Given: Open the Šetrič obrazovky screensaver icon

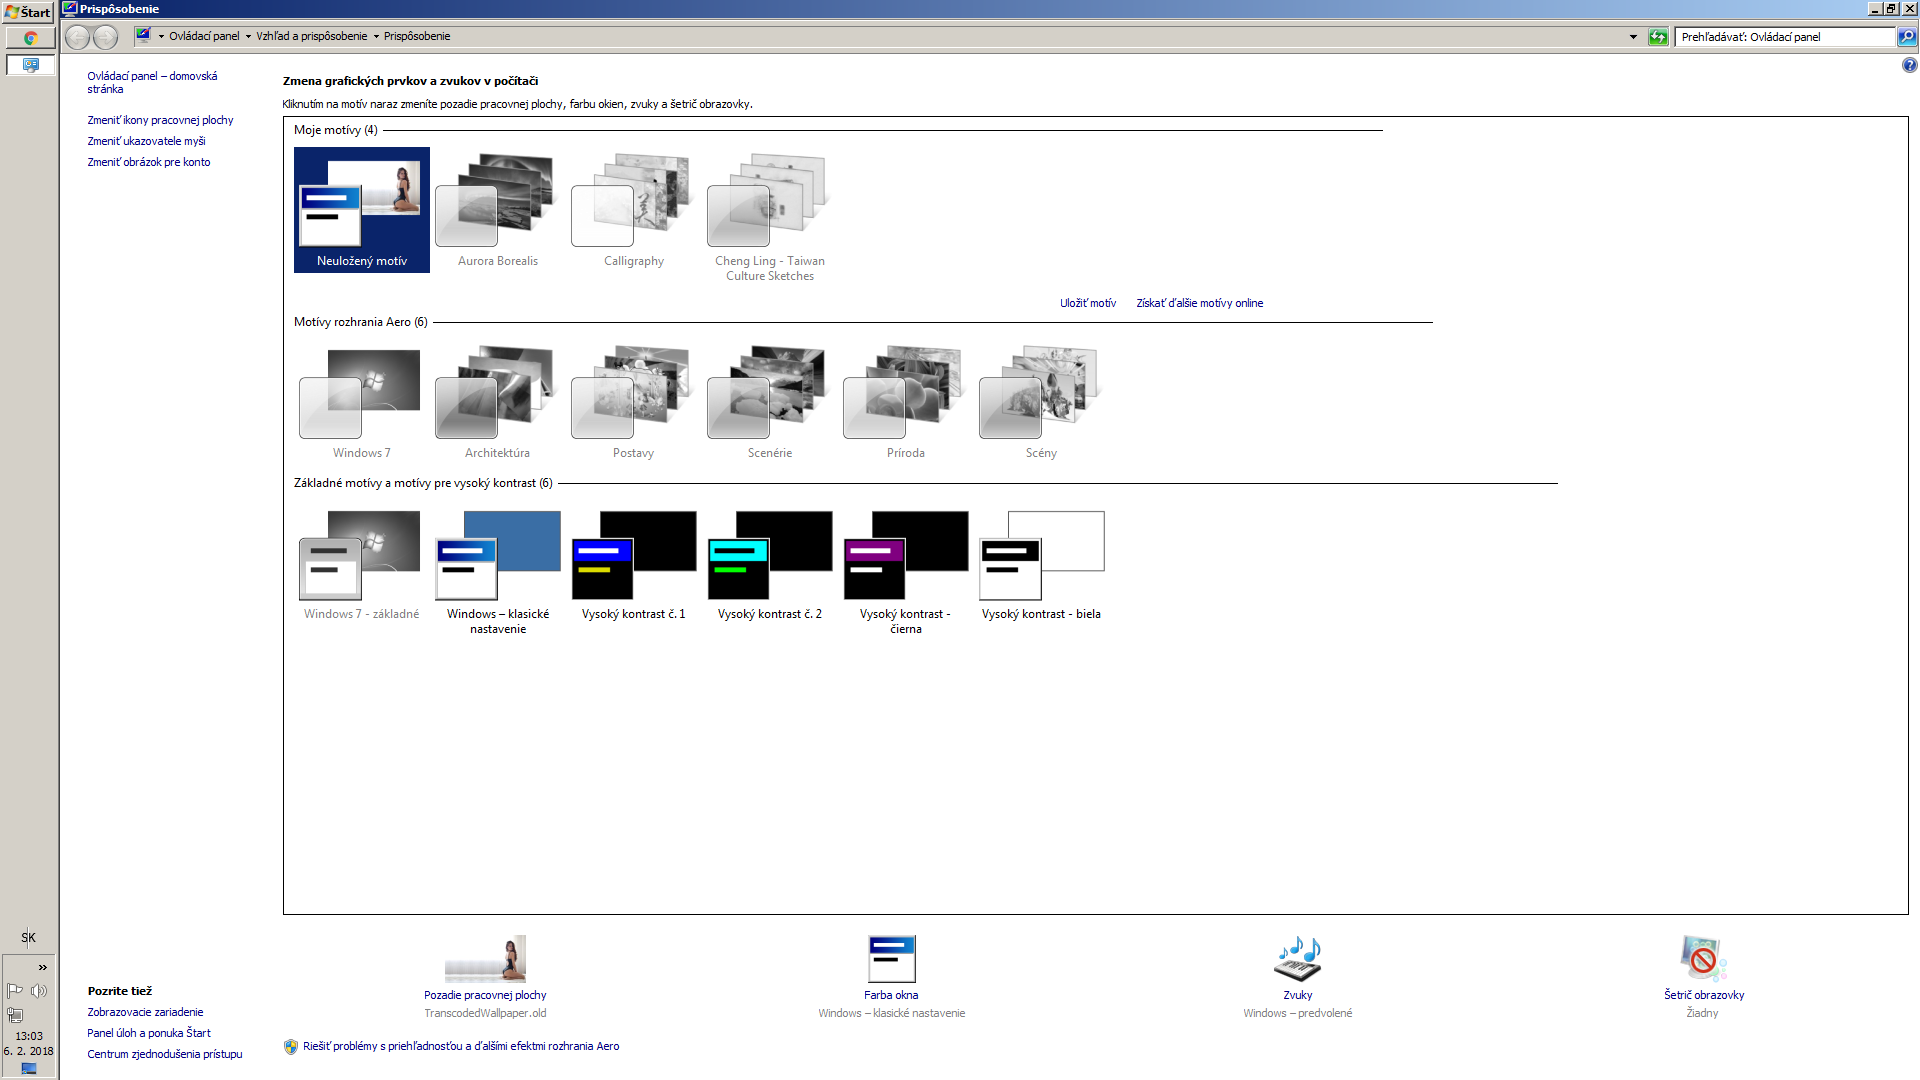Looking at the screenshot, I should (x=1703, y=960).
